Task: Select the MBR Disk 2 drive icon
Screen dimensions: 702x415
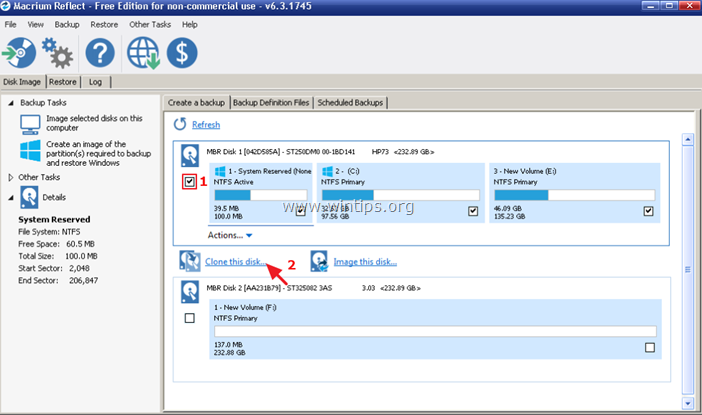Action: tap(190, 292)
